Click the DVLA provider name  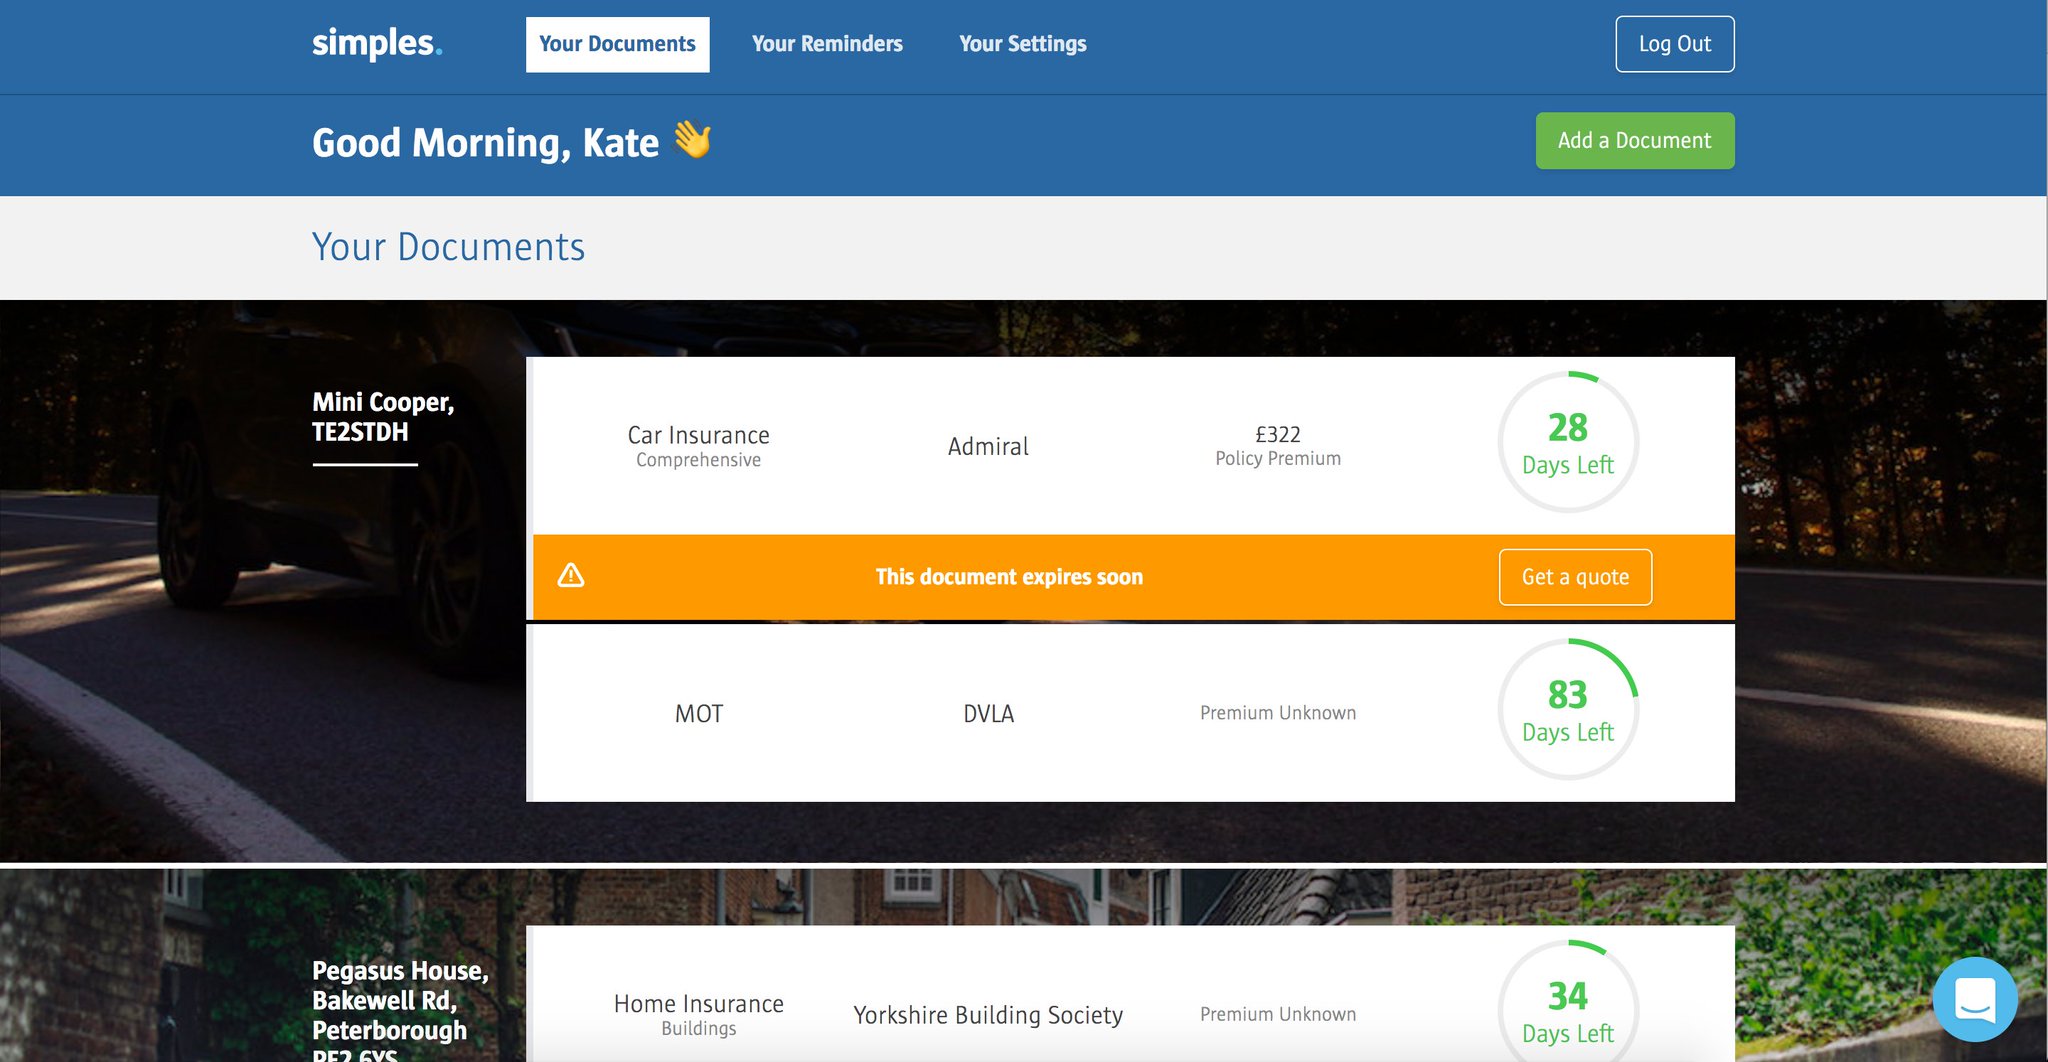(988, 714)
